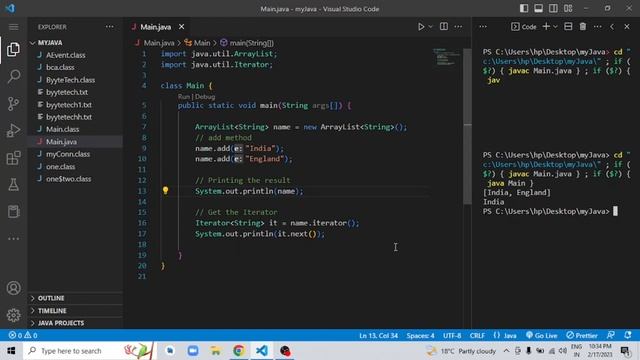Viewport: 640px width, 360px height.
Task: Change line ending via CRLF
Action: coord(477,336)
